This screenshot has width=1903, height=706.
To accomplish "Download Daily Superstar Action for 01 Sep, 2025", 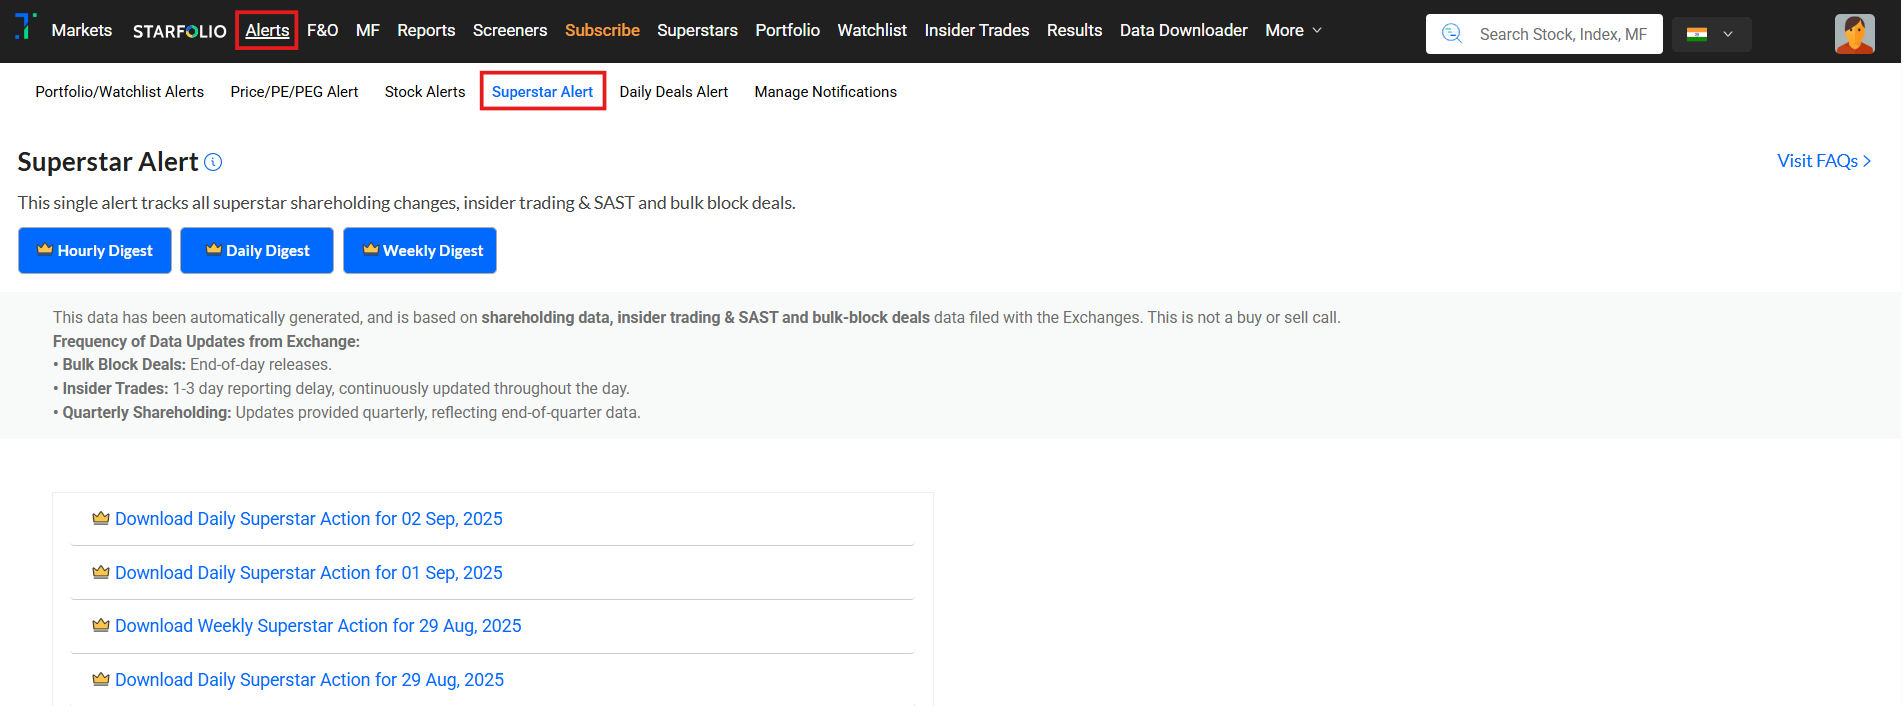I will [309, 573].
